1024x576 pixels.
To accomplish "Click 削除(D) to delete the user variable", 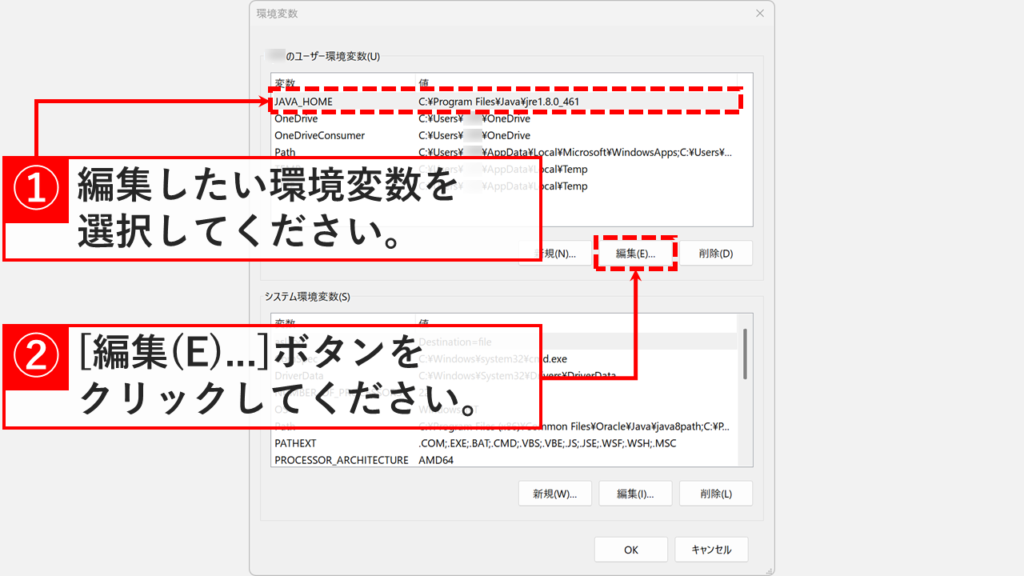I will tap(715, 252).
